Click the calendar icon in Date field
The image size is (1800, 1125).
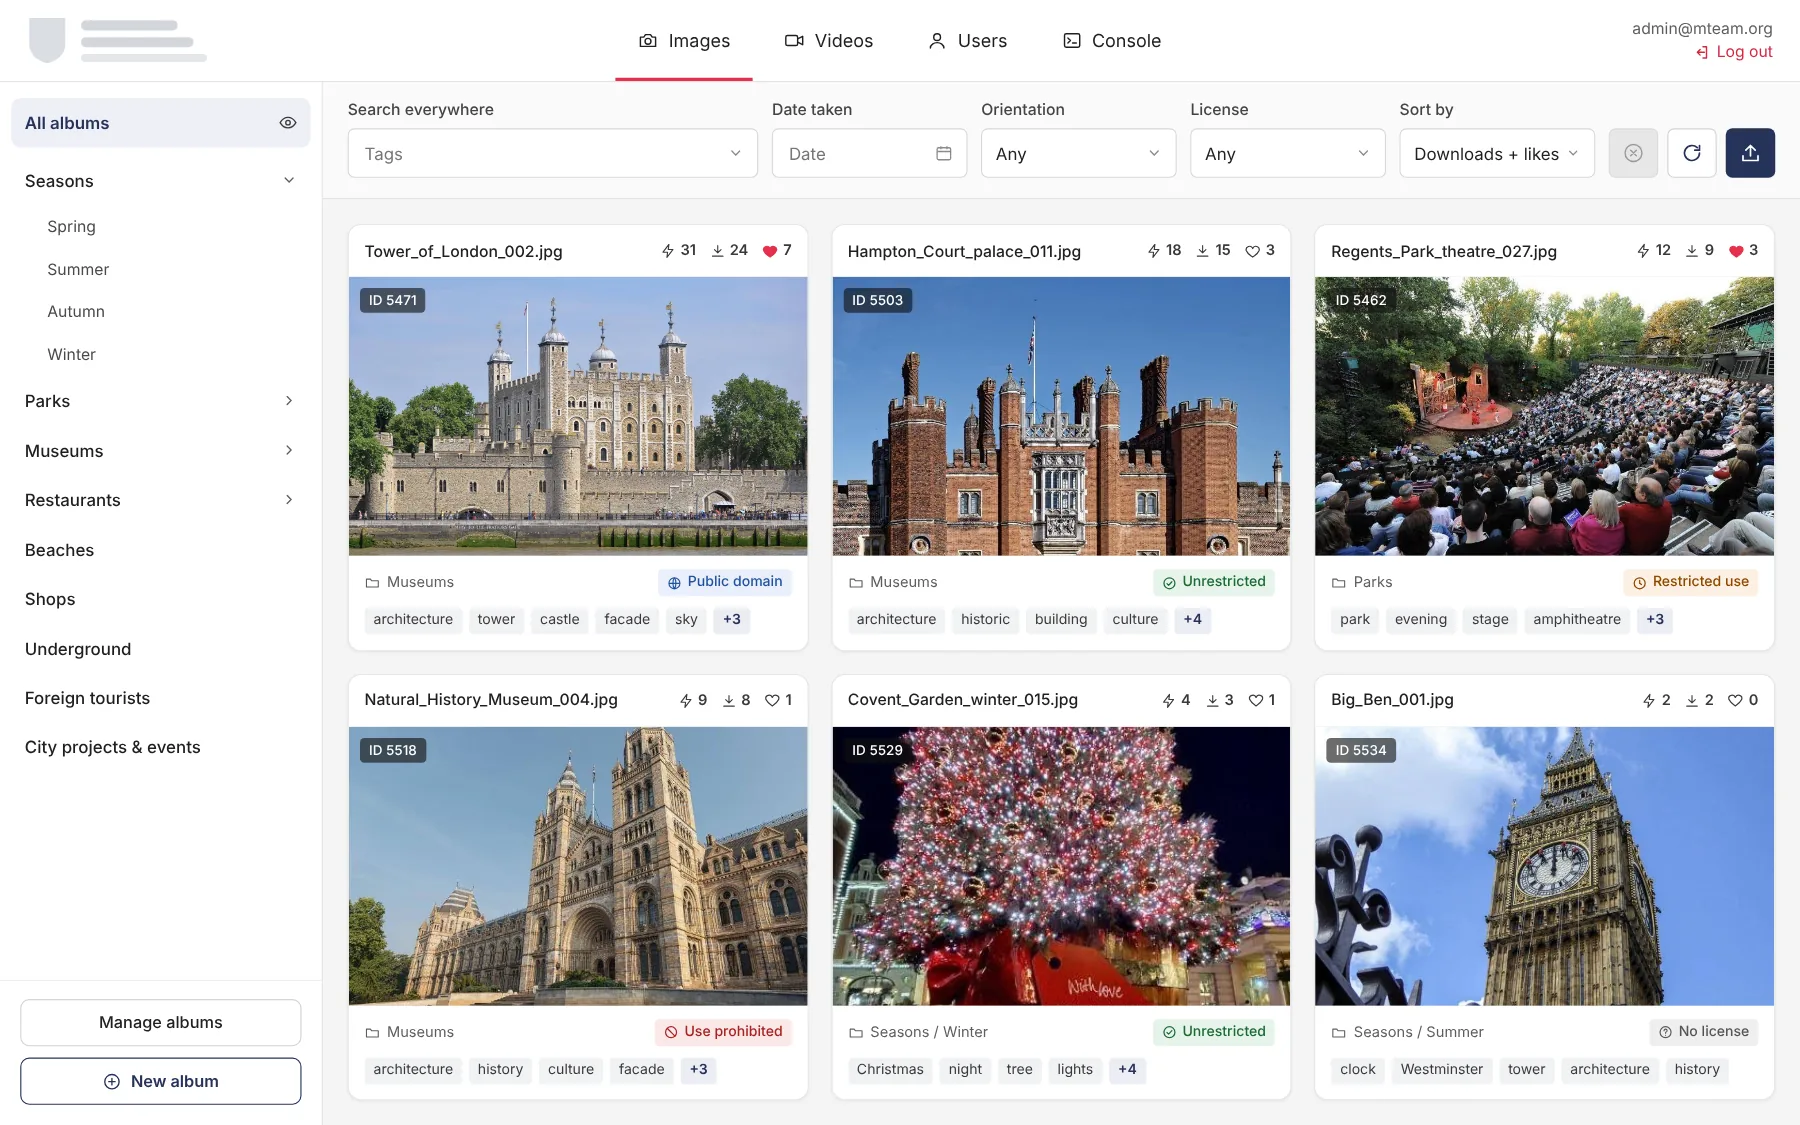point(944,153)
